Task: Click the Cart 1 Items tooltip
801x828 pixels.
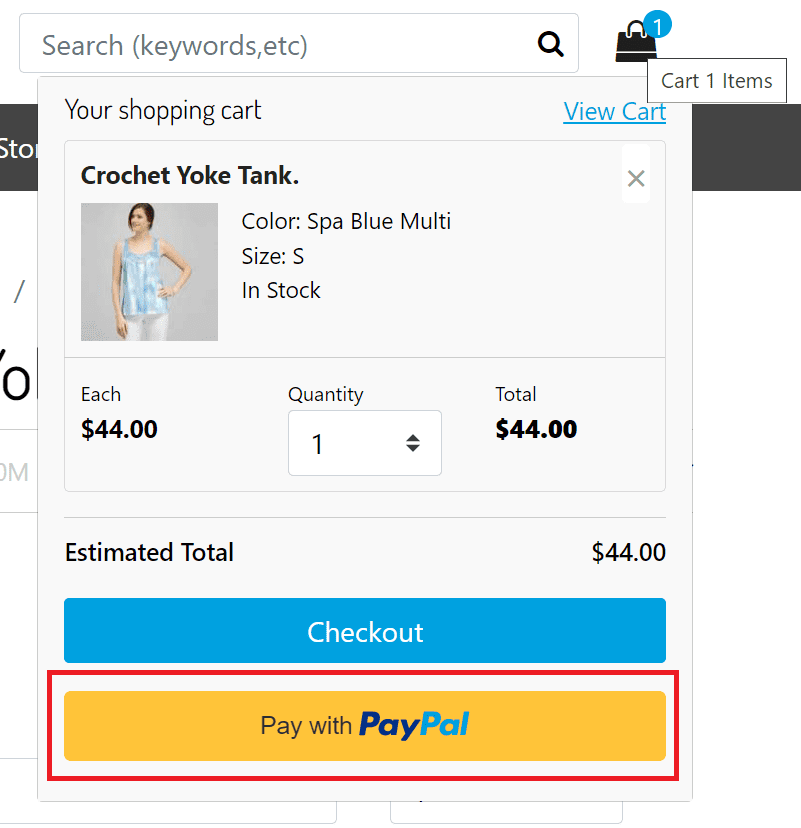Action: (x=717, y=81)
